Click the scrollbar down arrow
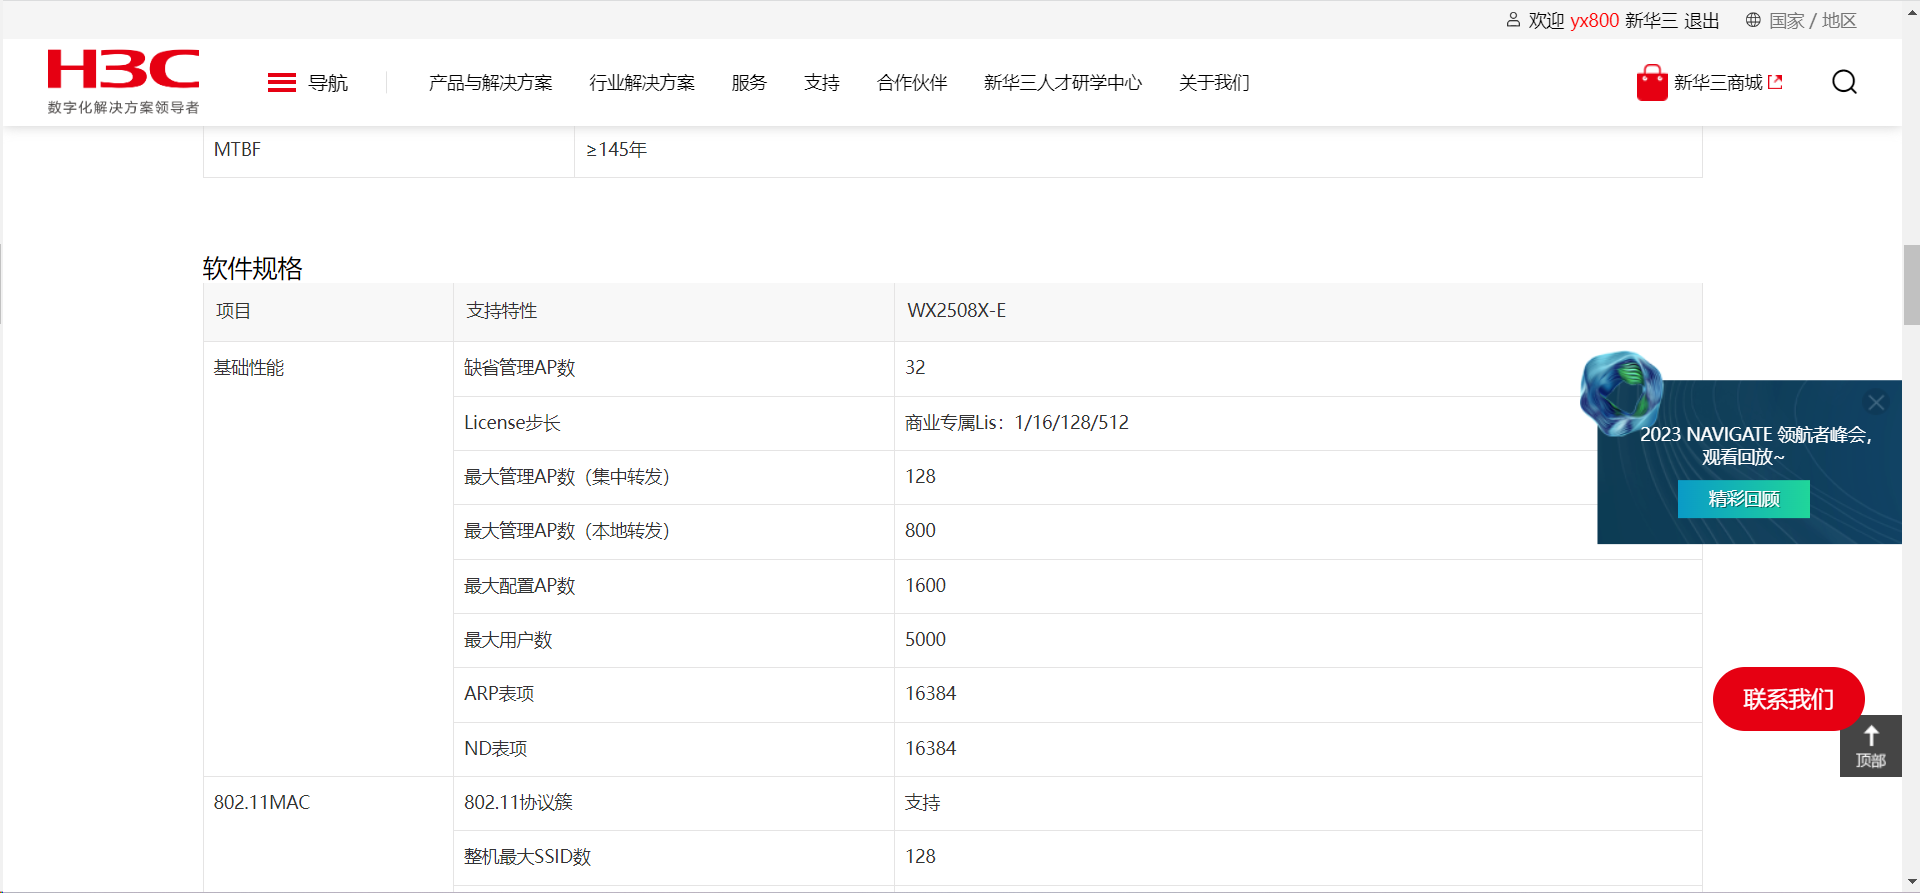The image size is (1920, 893). point(1911,882)
